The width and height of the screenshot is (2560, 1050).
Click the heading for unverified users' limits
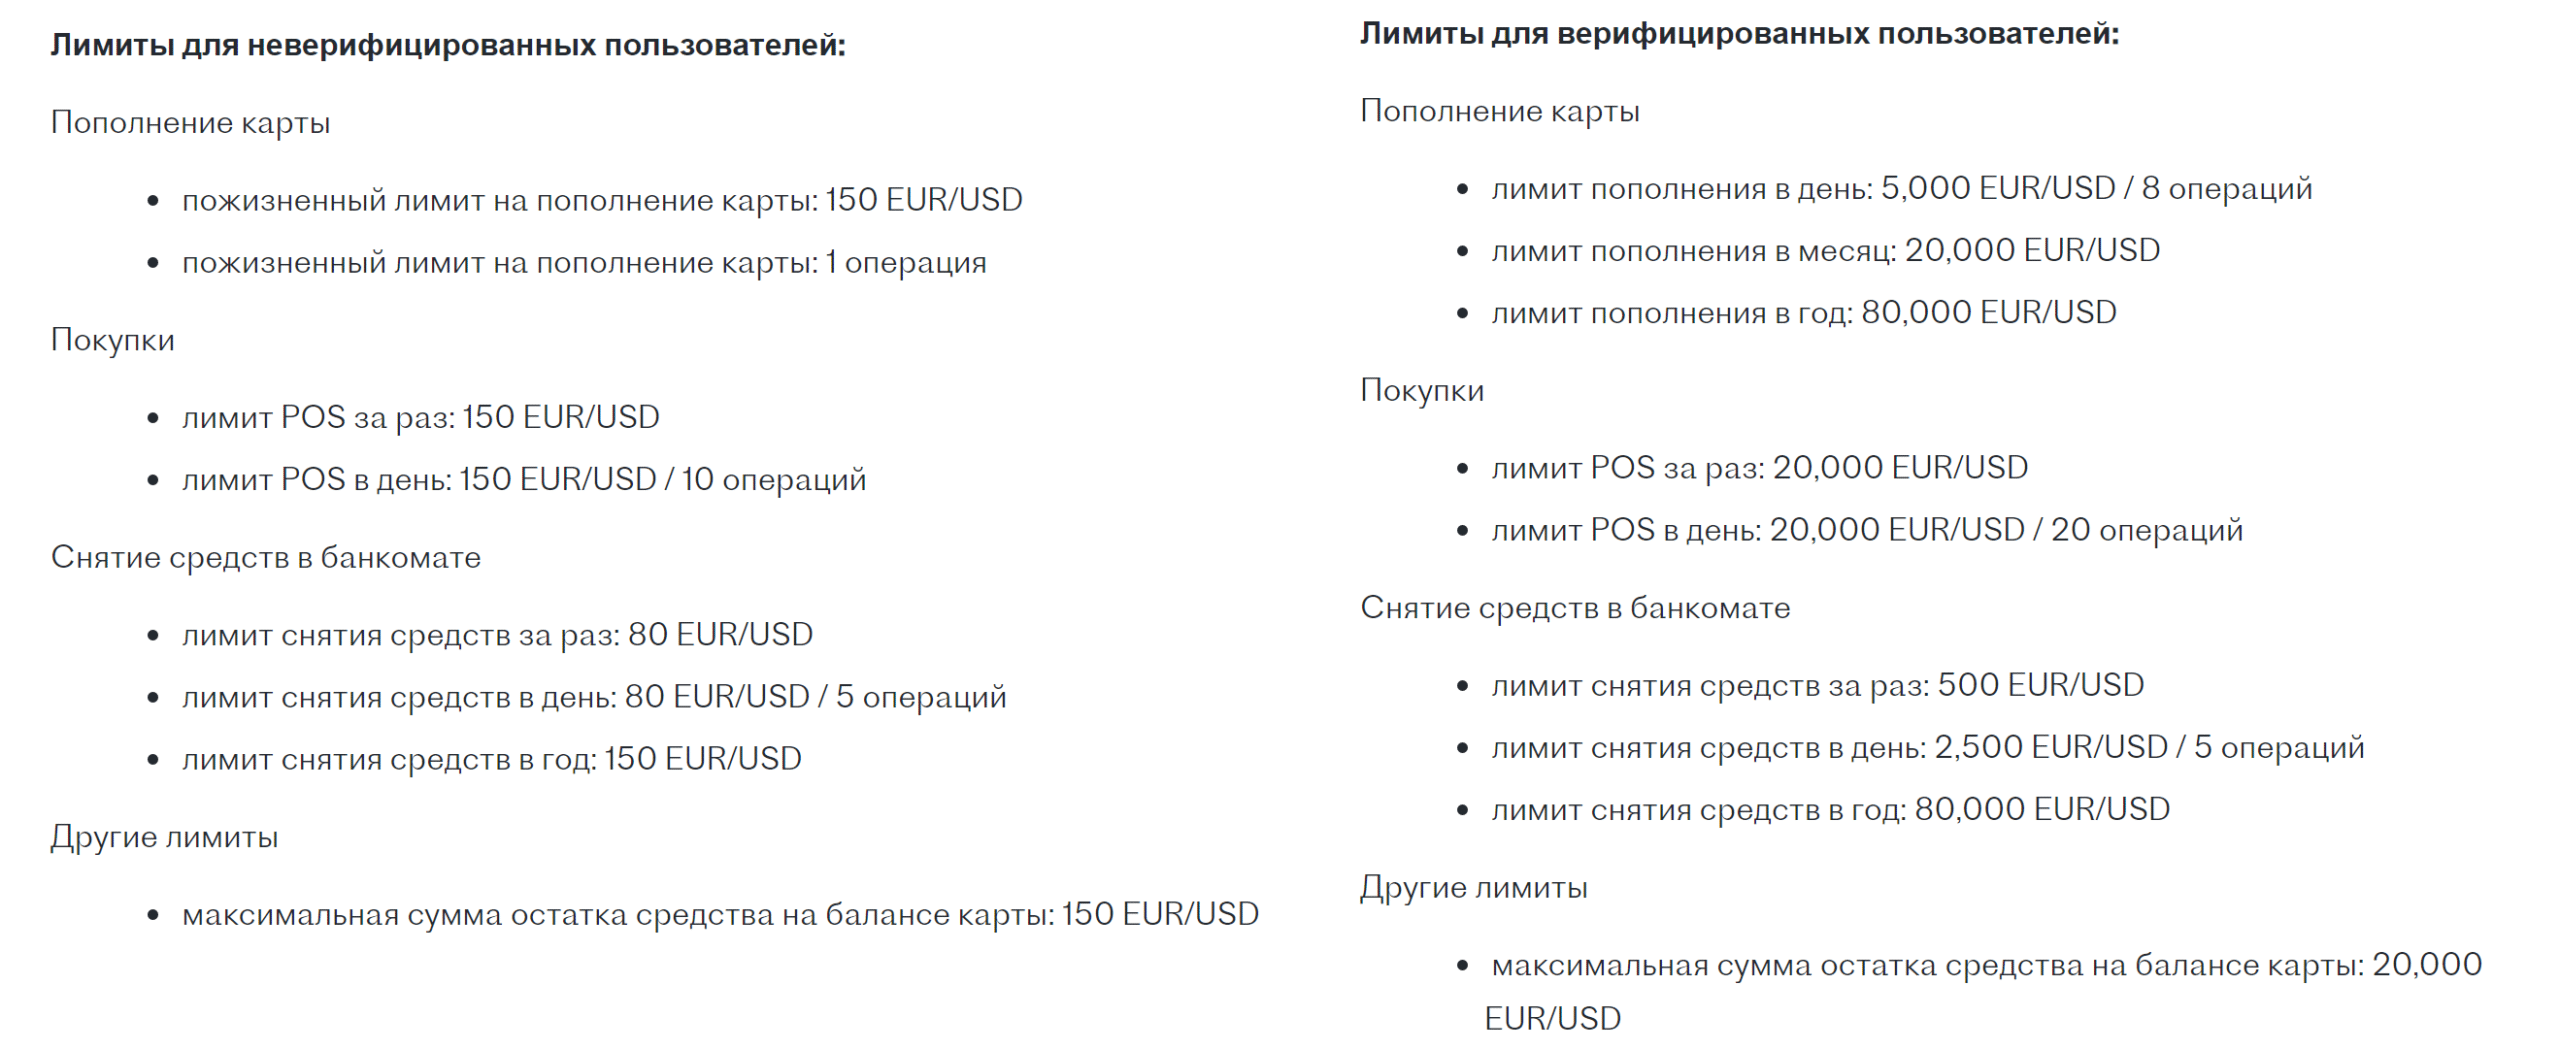click(x=448, y=45)
